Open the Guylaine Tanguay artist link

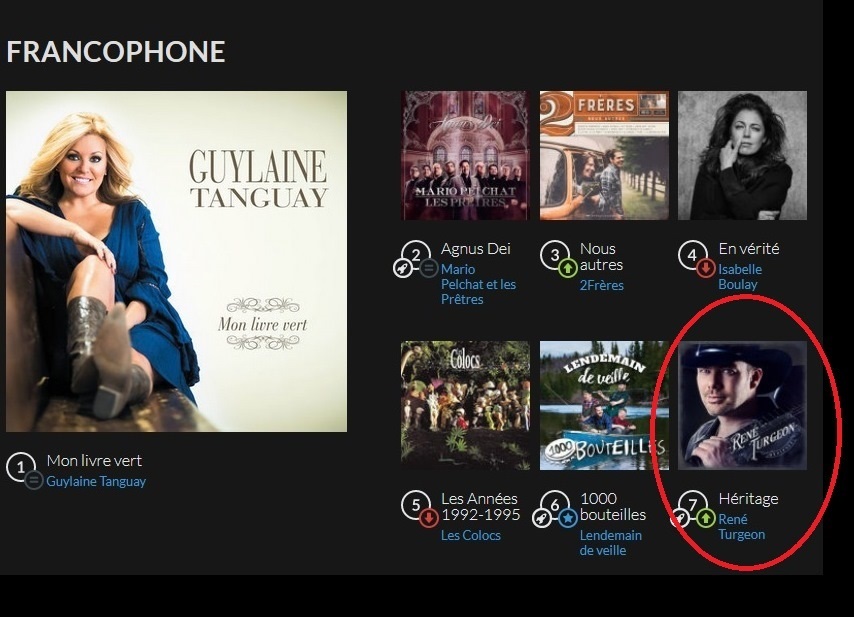tap(96, 481)
